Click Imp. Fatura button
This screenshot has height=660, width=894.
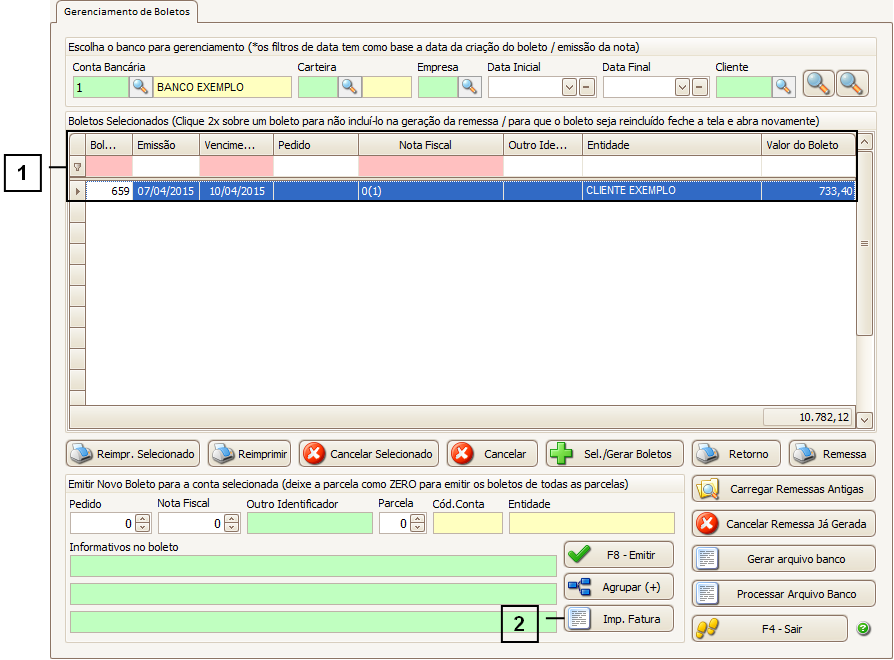pos(618,620)
